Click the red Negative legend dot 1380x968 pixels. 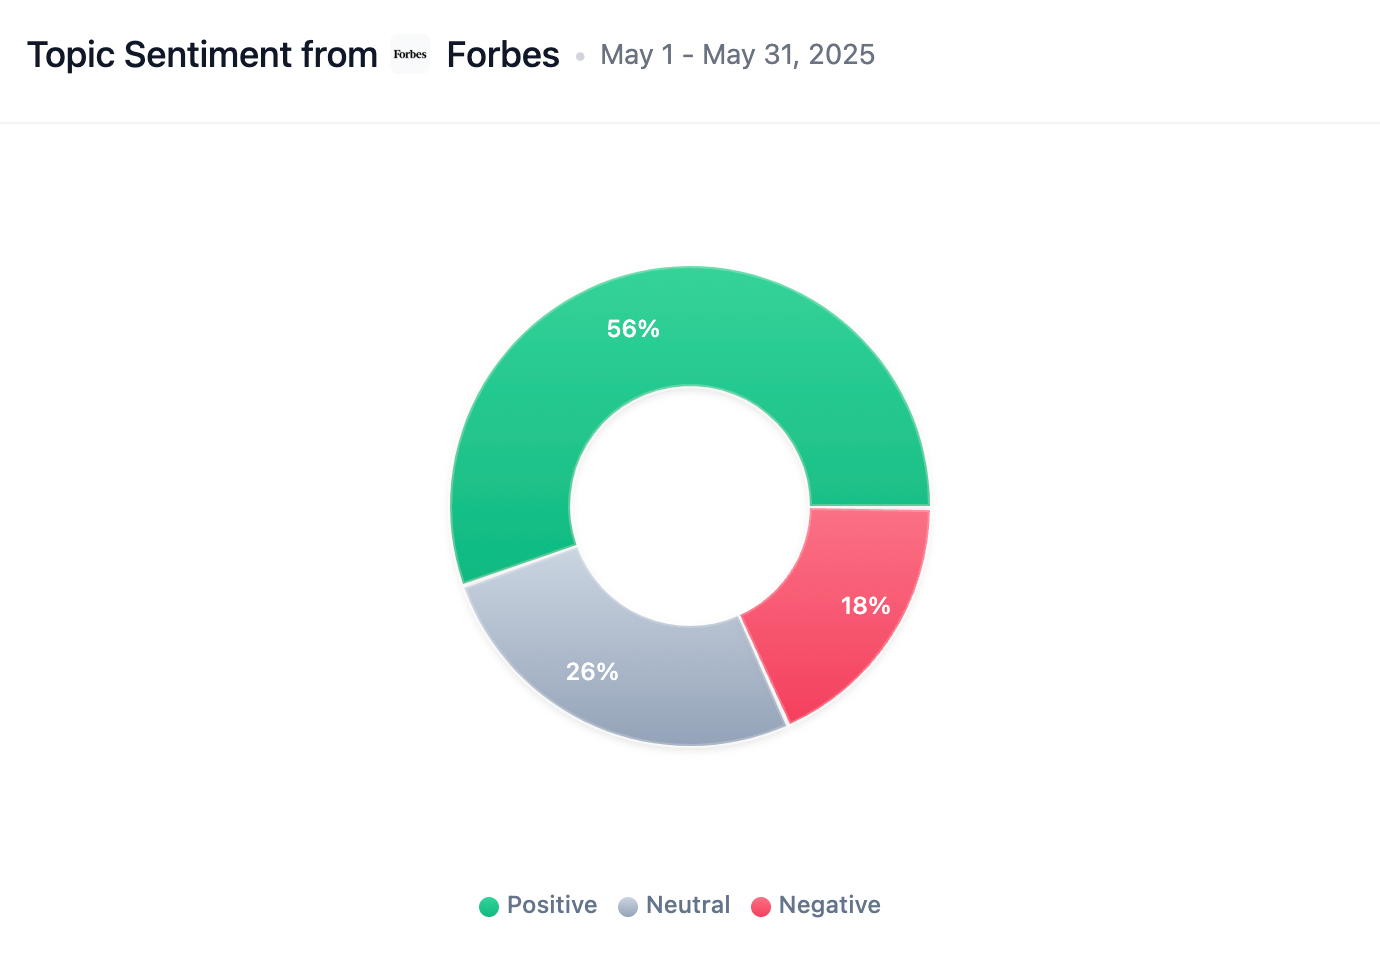[x=761, y=907]
